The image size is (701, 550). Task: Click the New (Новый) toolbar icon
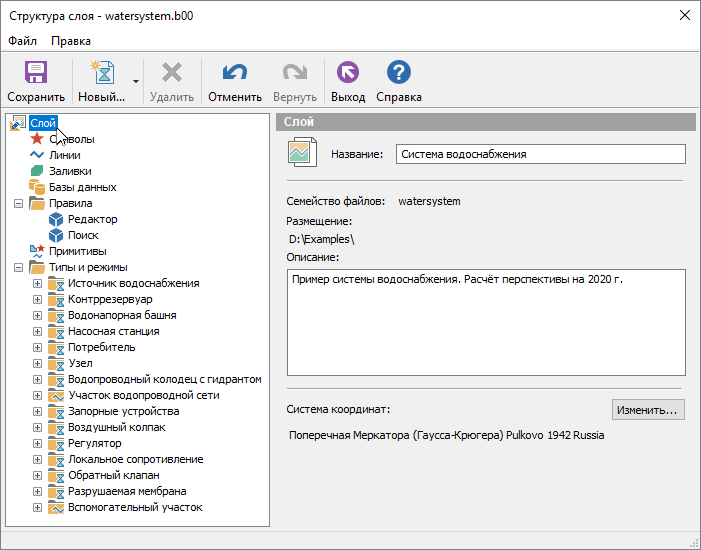pyautogui.click(x=101, y=73)
